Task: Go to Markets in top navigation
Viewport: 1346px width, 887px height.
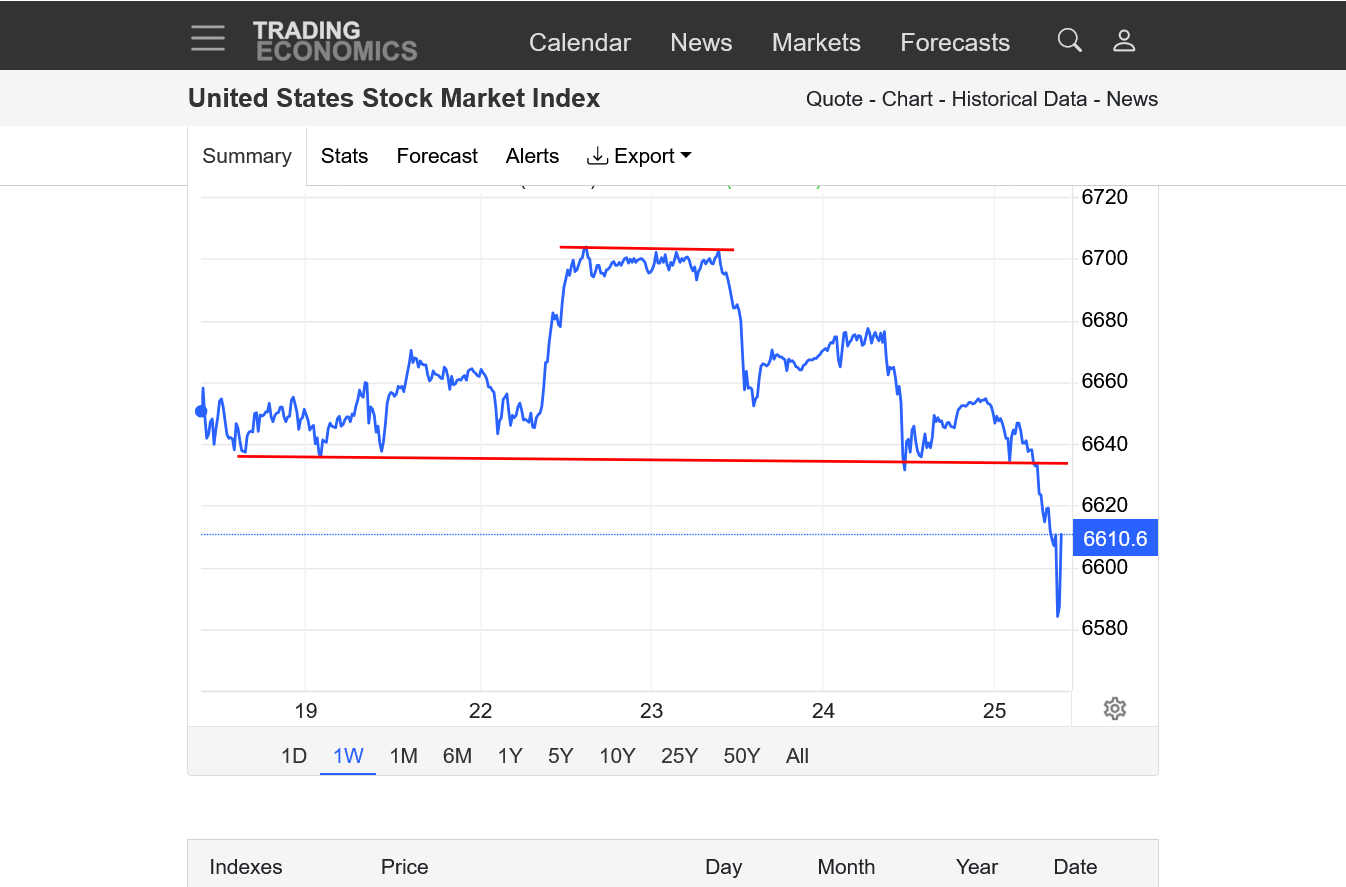Action: pyautogui.click(x=816, y=43)
